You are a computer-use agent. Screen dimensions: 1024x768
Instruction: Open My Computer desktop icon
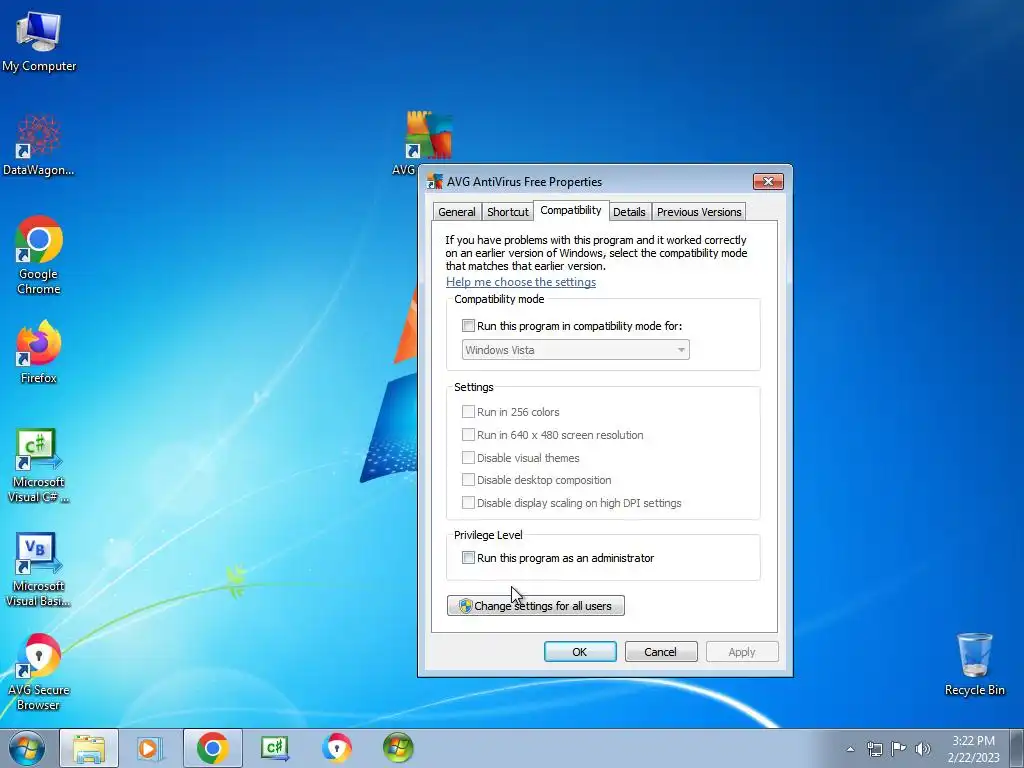click(x=39, y=41)
